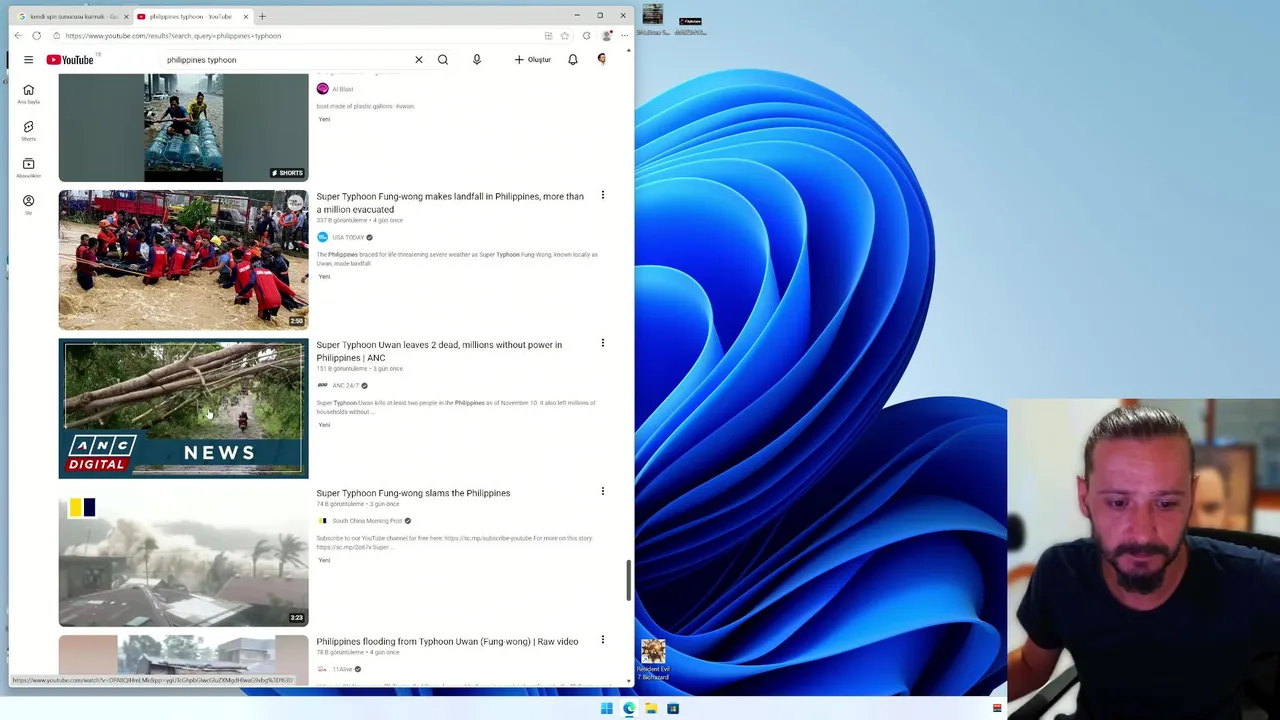Image resolution: width=1280 pixels, height=720 pixels.
Task: Close the kendi vpn sunucusu kurmak tab
Action: point(126,16)
